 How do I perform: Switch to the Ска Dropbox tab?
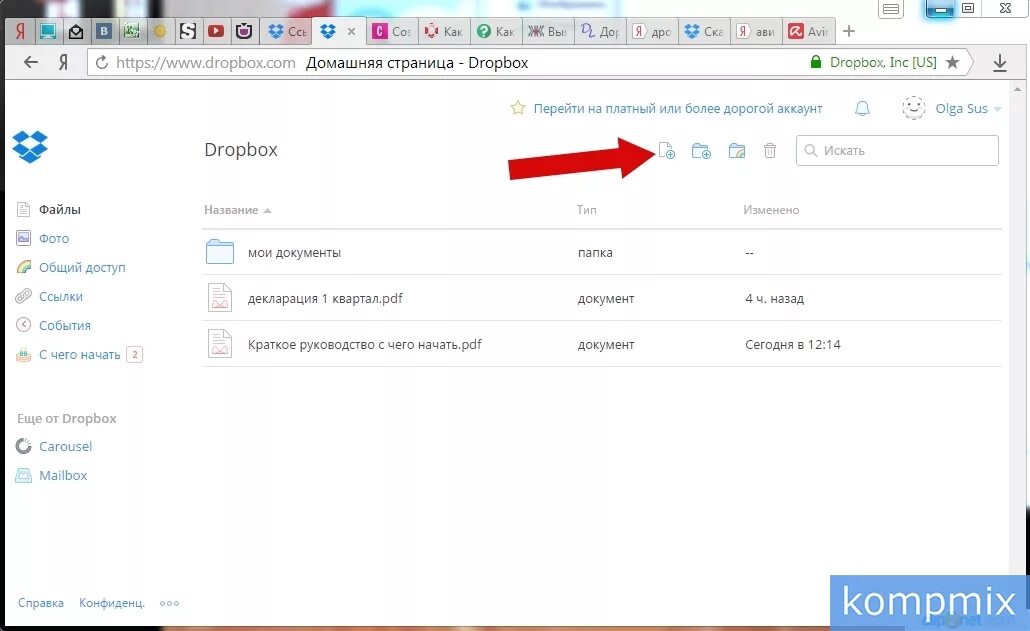704,31
